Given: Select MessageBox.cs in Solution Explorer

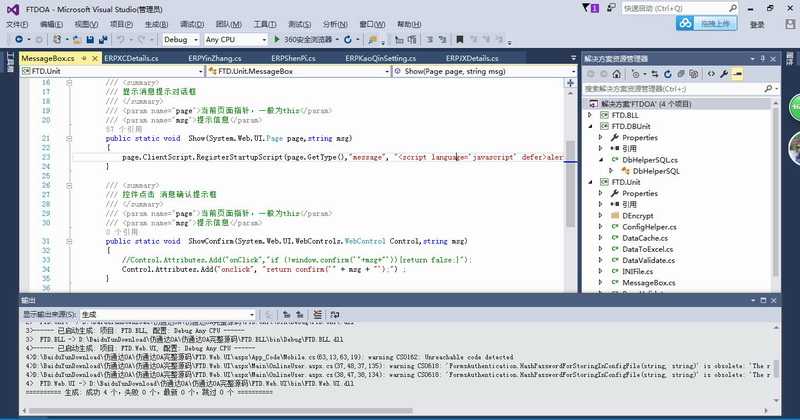Looking at the screenshot, I should click(648, 283).
